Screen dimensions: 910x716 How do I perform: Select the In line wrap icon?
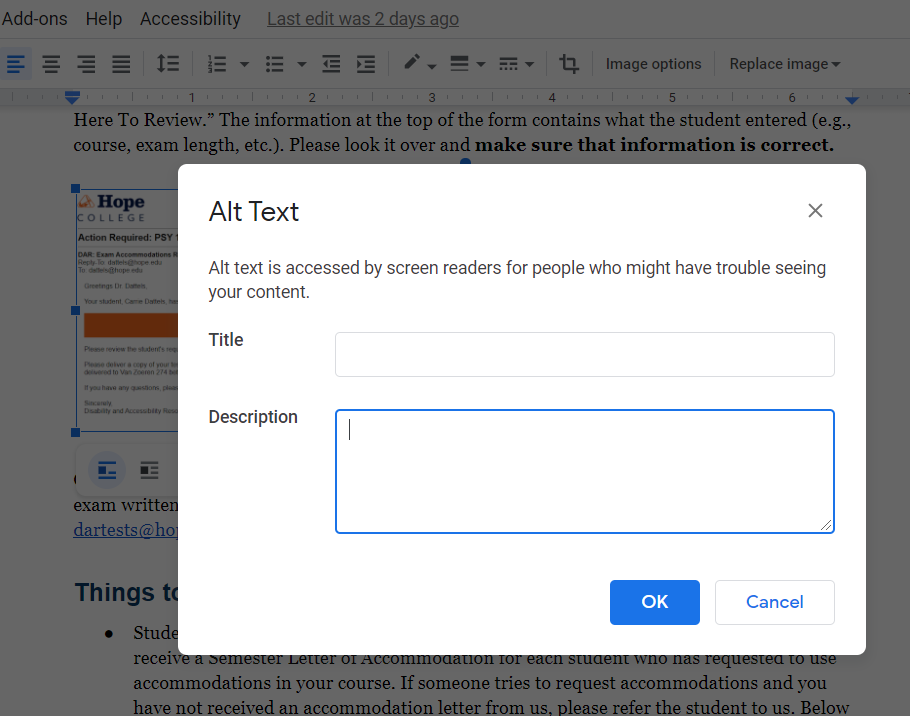[x=106, y=470]
